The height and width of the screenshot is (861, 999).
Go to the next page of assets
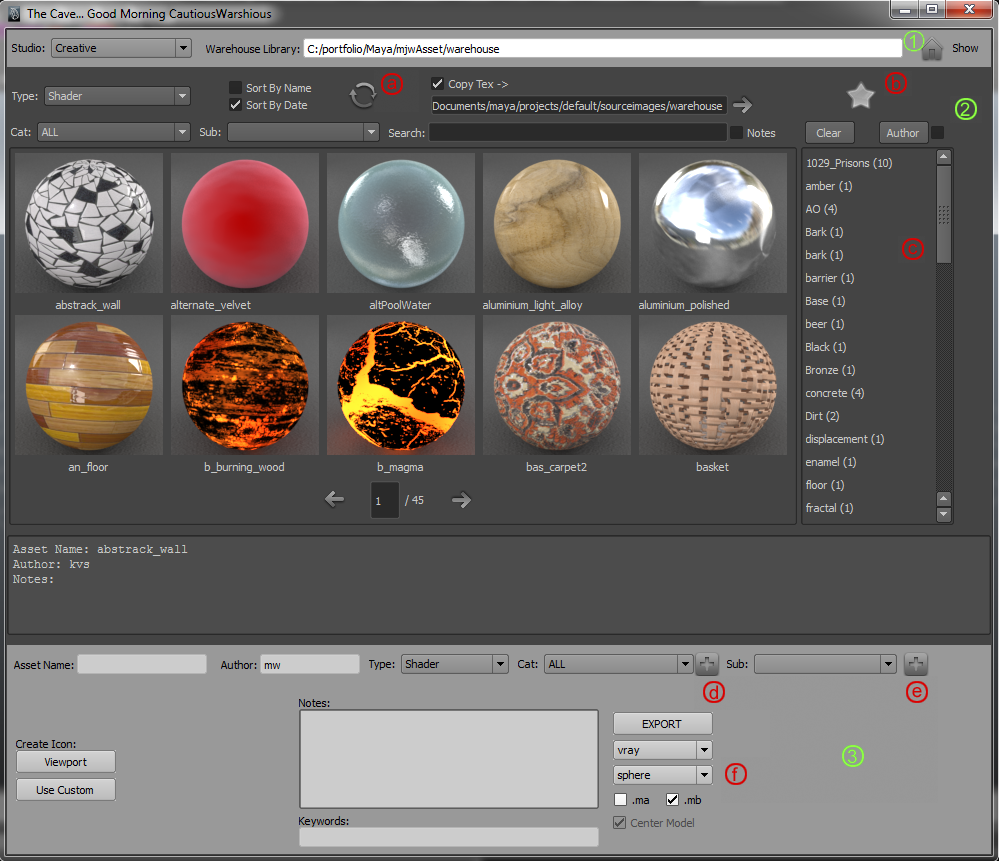point(461,500)
